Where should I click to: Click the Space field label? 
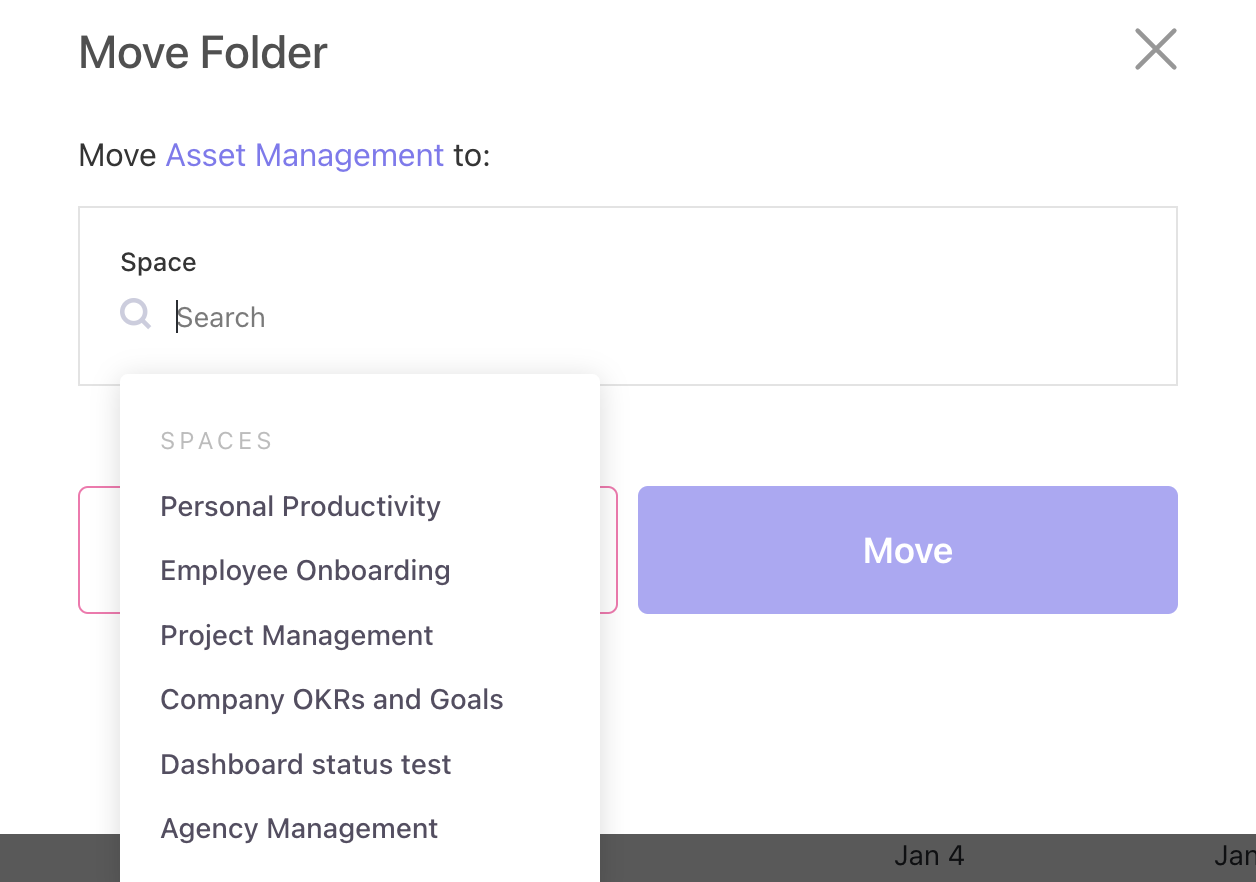158,263
